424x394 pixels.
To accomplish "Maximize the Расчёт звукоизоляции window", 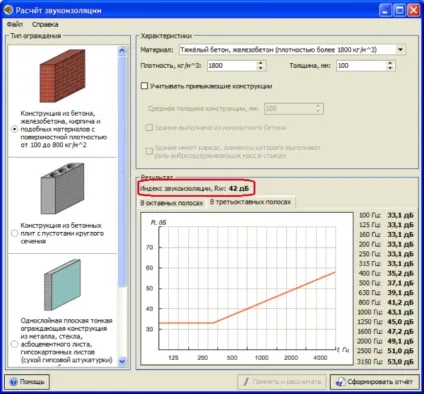I will click(399, 10).
